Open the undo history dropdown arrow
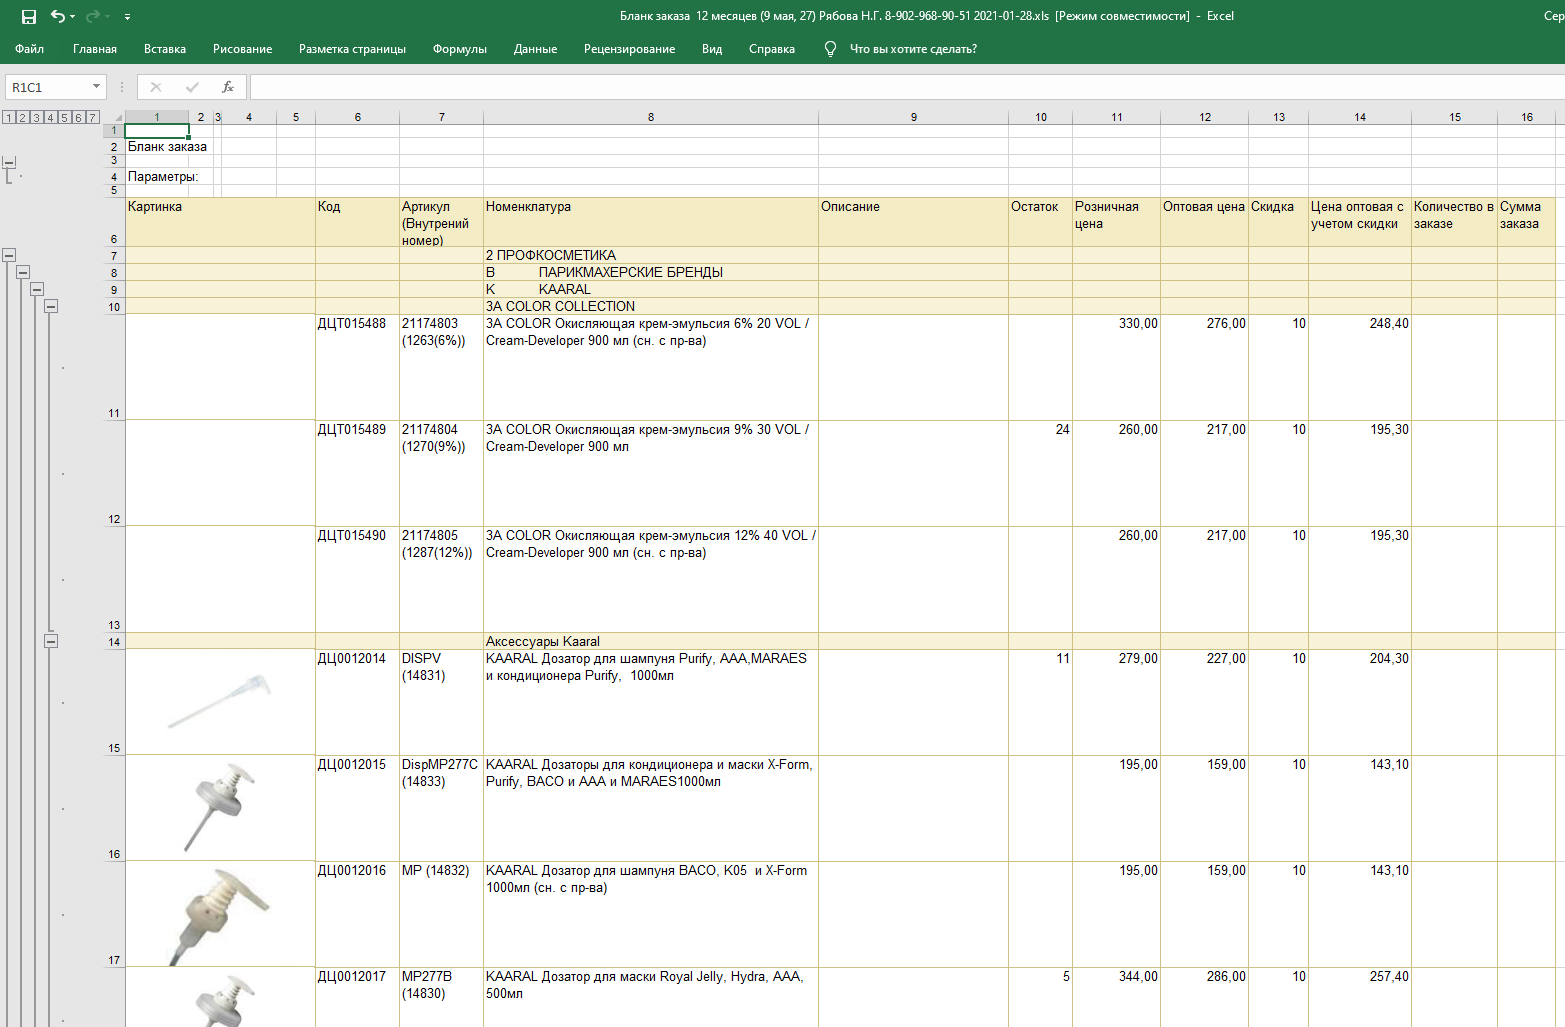Screen dimensions: 1565x1027 73,17
